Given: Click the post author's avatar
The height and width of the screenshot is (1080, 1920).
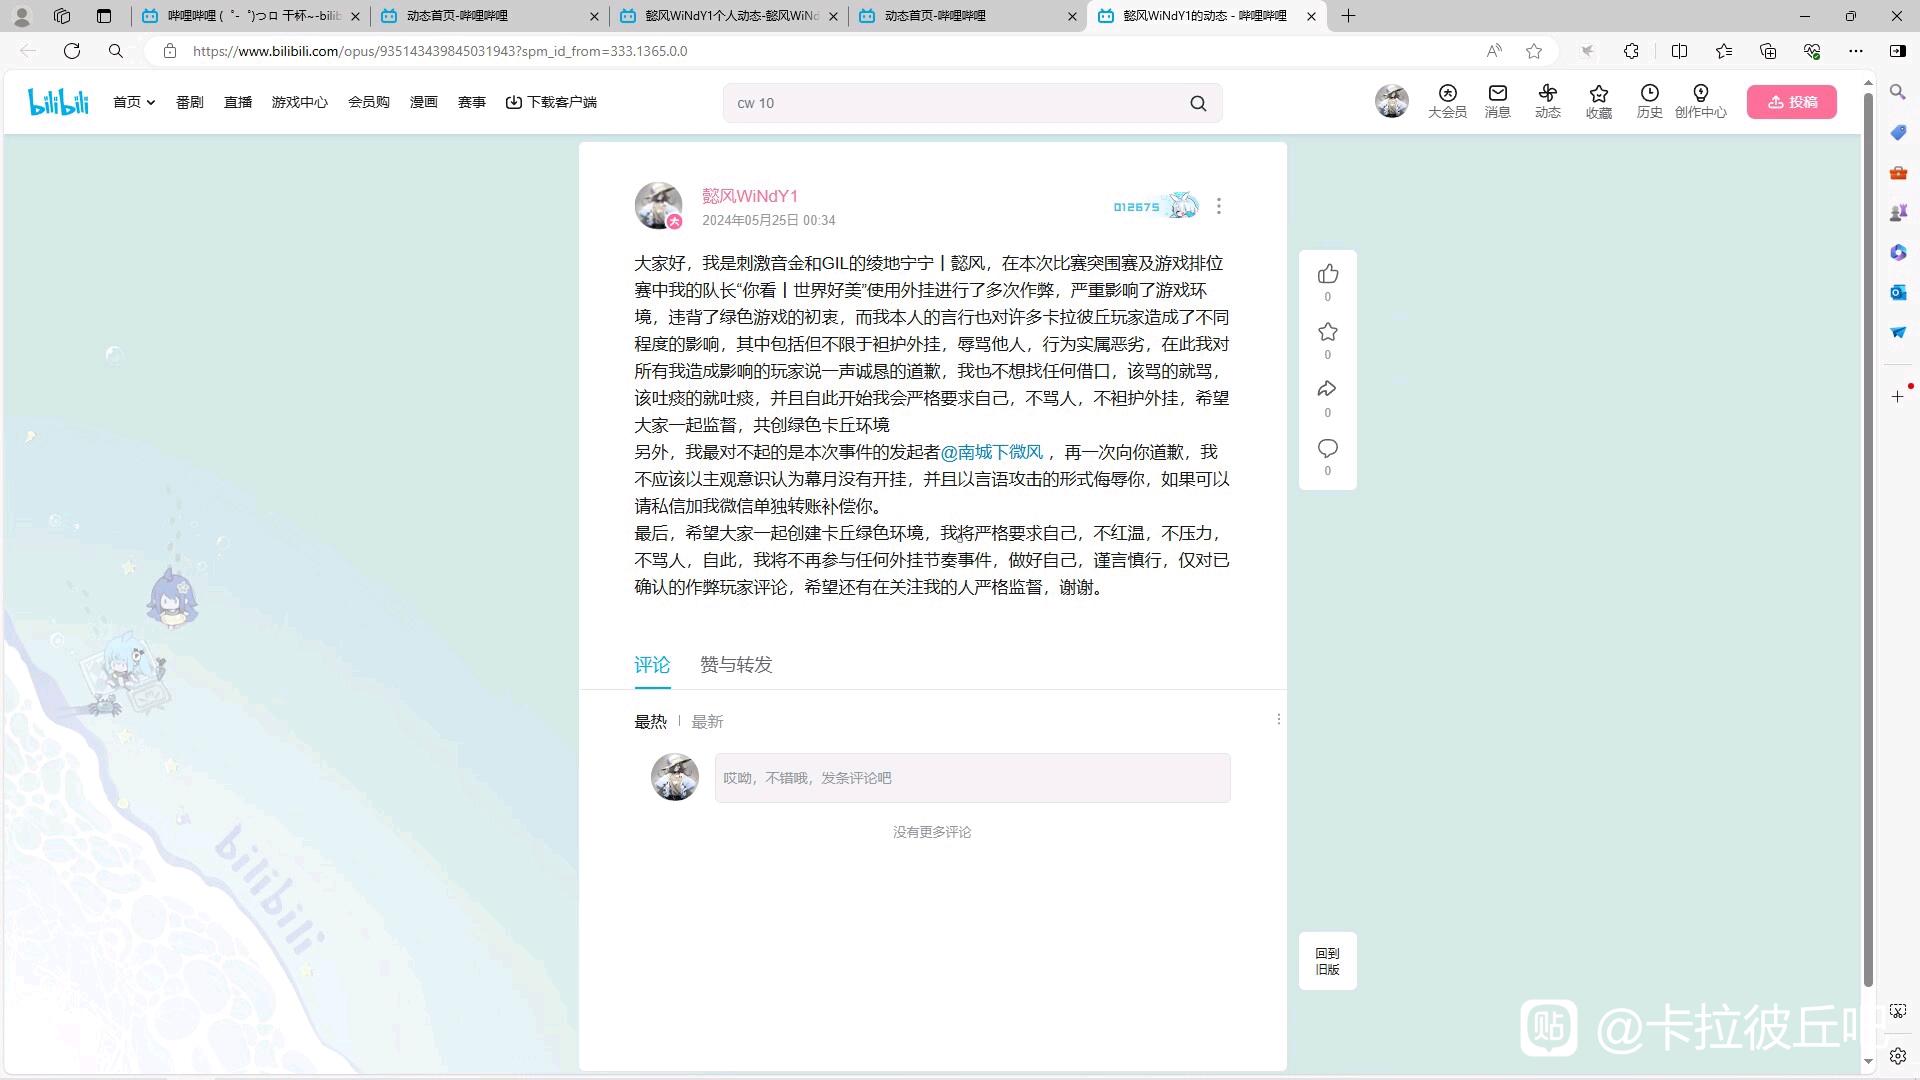Looking at the screenshot, I should (658, 206).
